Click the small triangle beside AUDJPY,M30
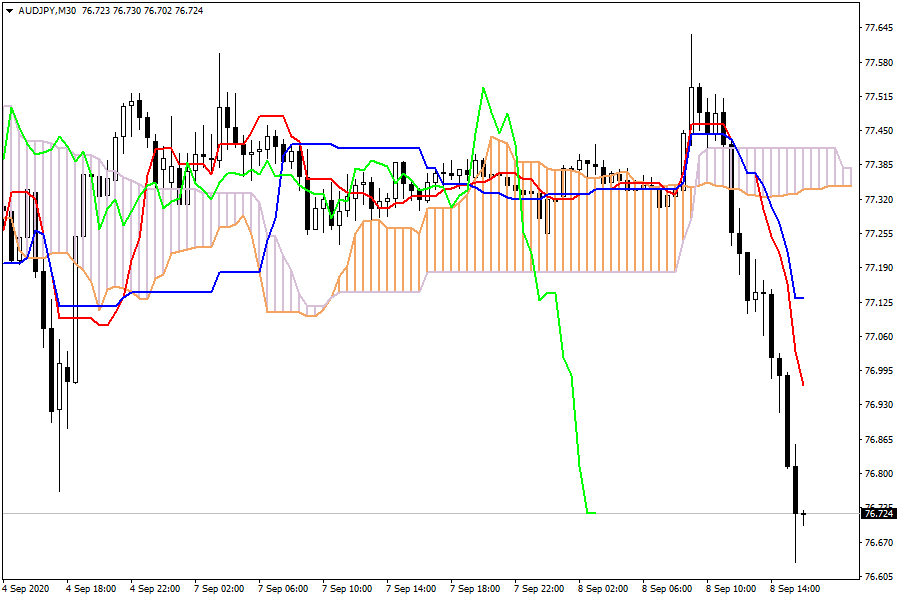Image resolution: width=900 pixels, height=600 pixels. (9, 10)
